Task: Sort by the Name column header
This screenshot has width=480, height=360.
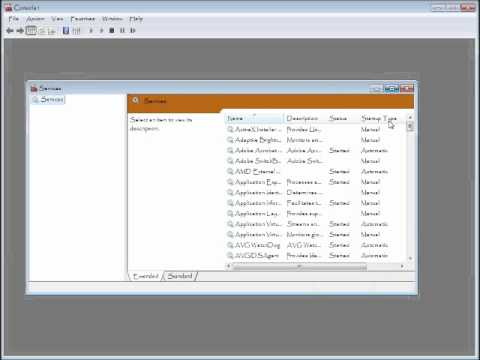Action: coord(255,118)
